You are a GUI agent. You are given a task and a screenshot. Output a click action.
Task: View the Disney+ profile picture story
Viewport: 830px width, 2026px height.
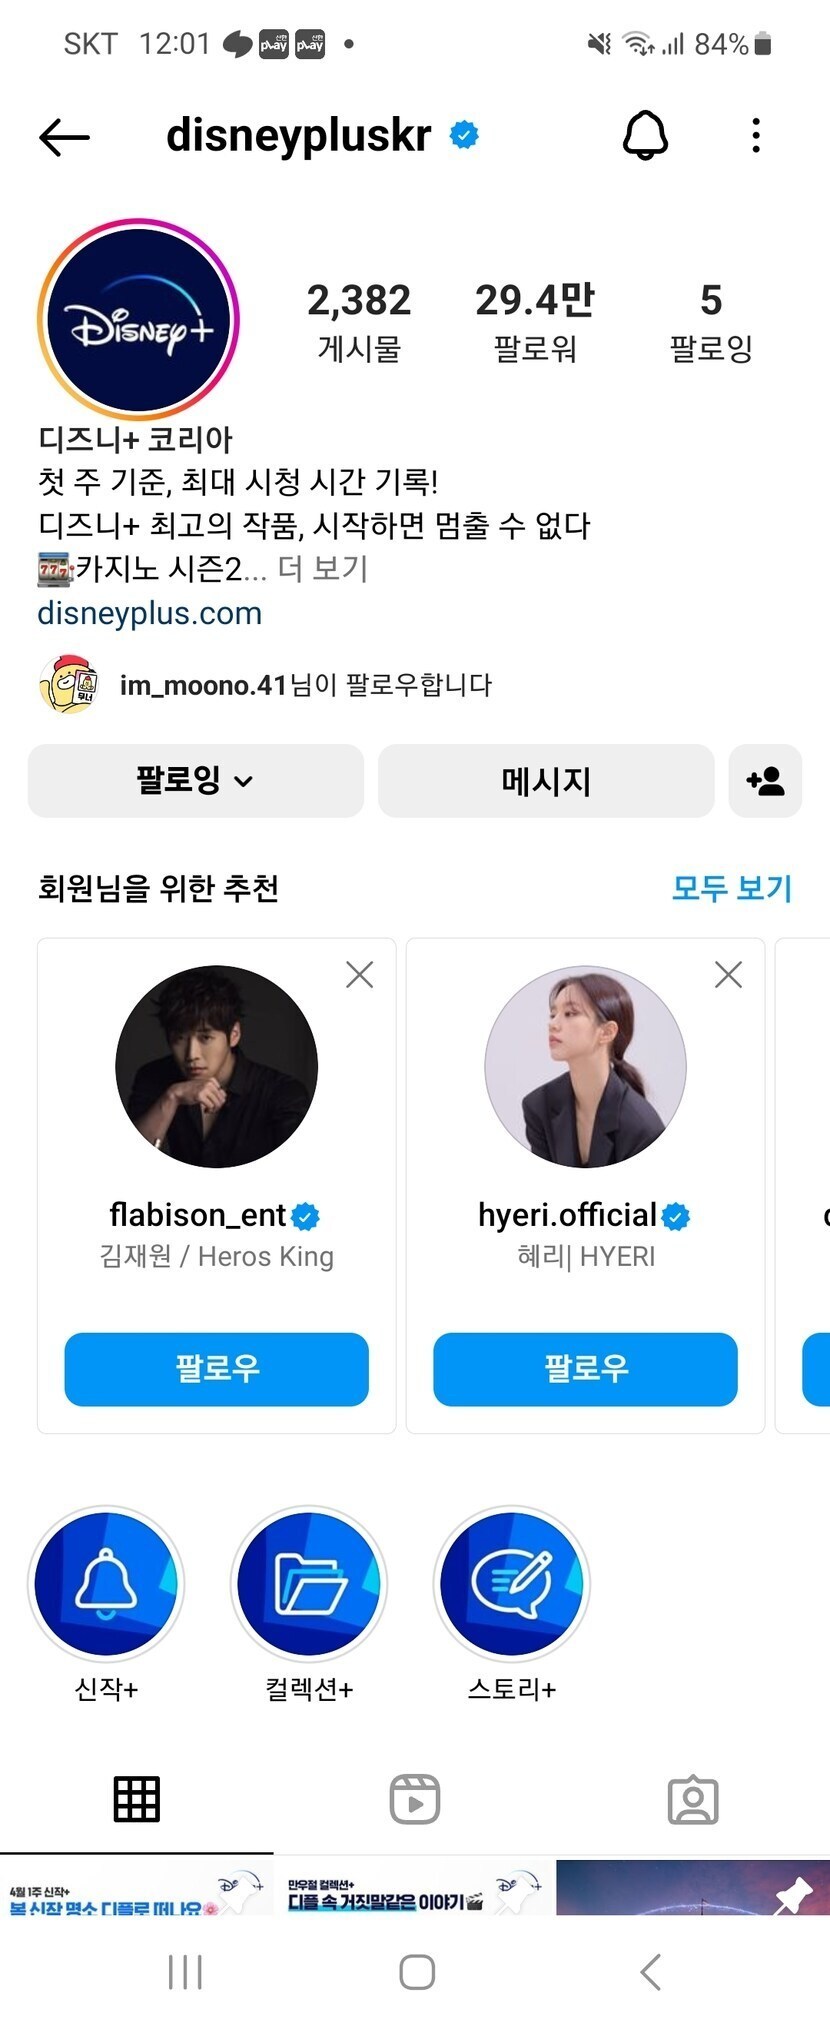point(138,319)
